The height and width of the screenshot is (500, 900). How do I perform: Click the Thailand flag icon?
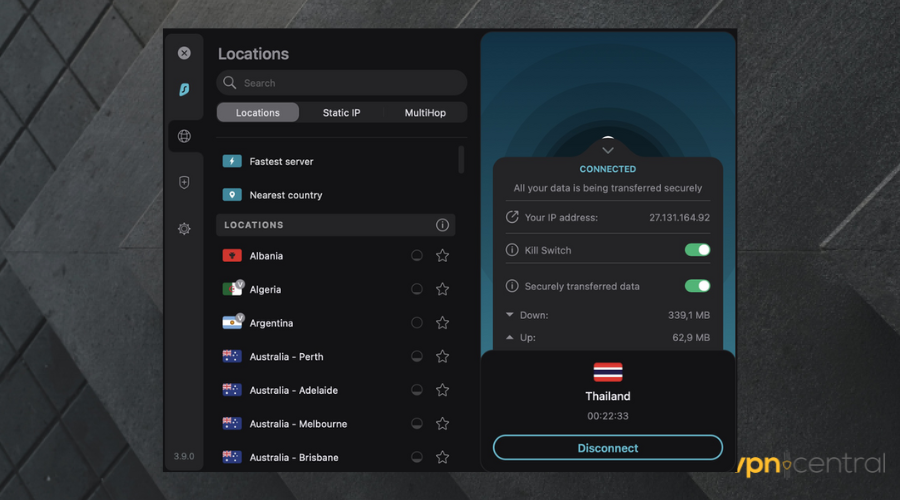coord(608,372)
